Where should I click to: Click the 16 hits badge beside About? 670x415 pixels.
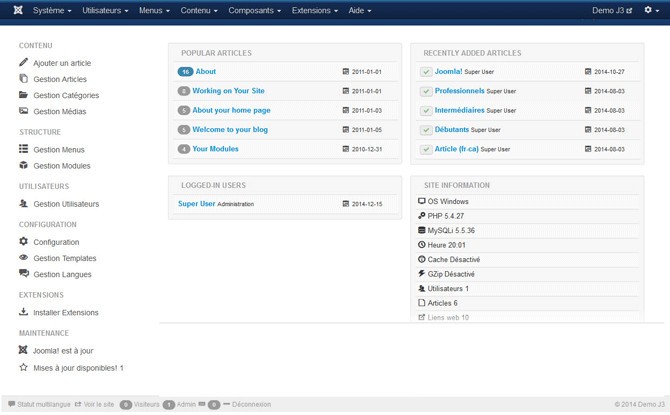click(x=184, y=72)
